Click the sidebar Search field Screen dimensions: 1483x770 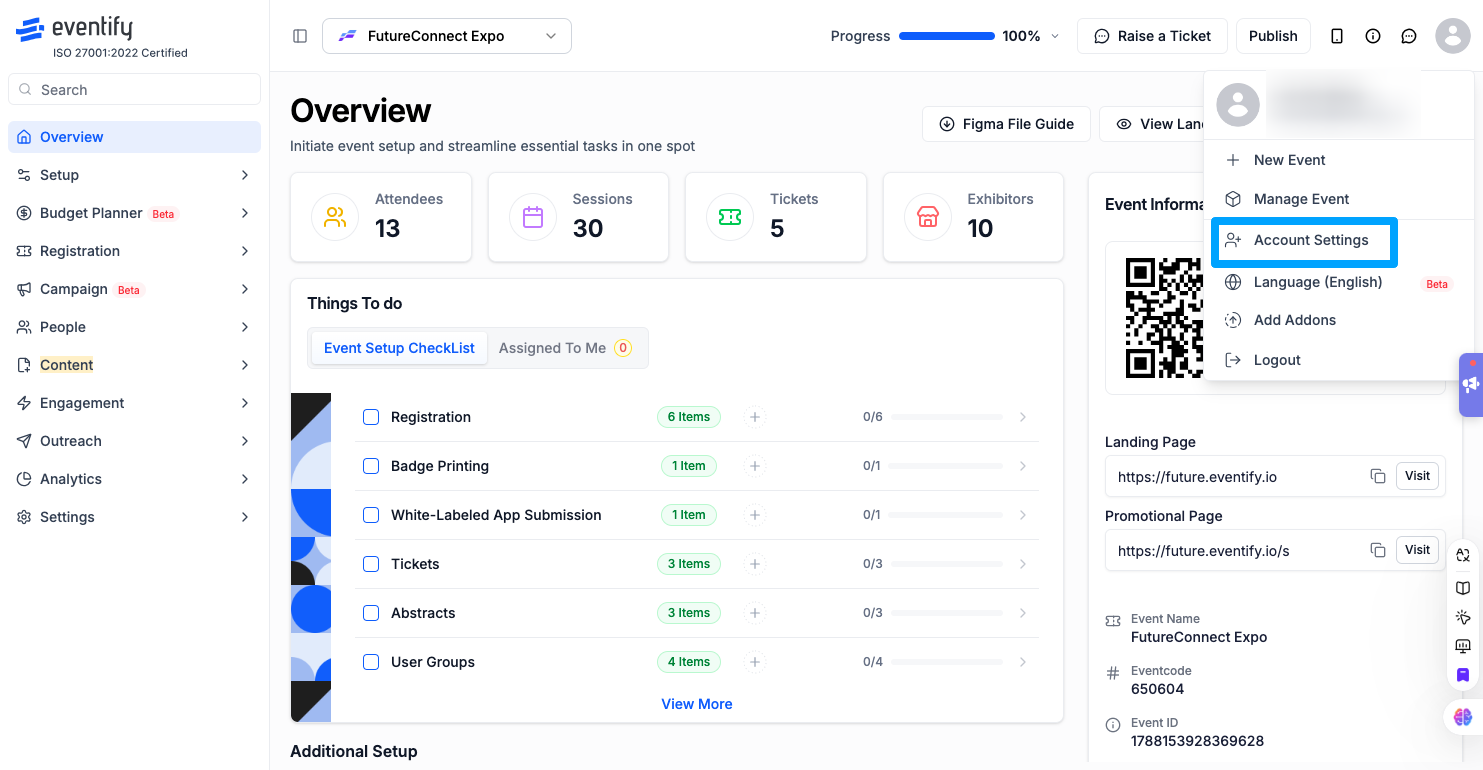point(134,90)
